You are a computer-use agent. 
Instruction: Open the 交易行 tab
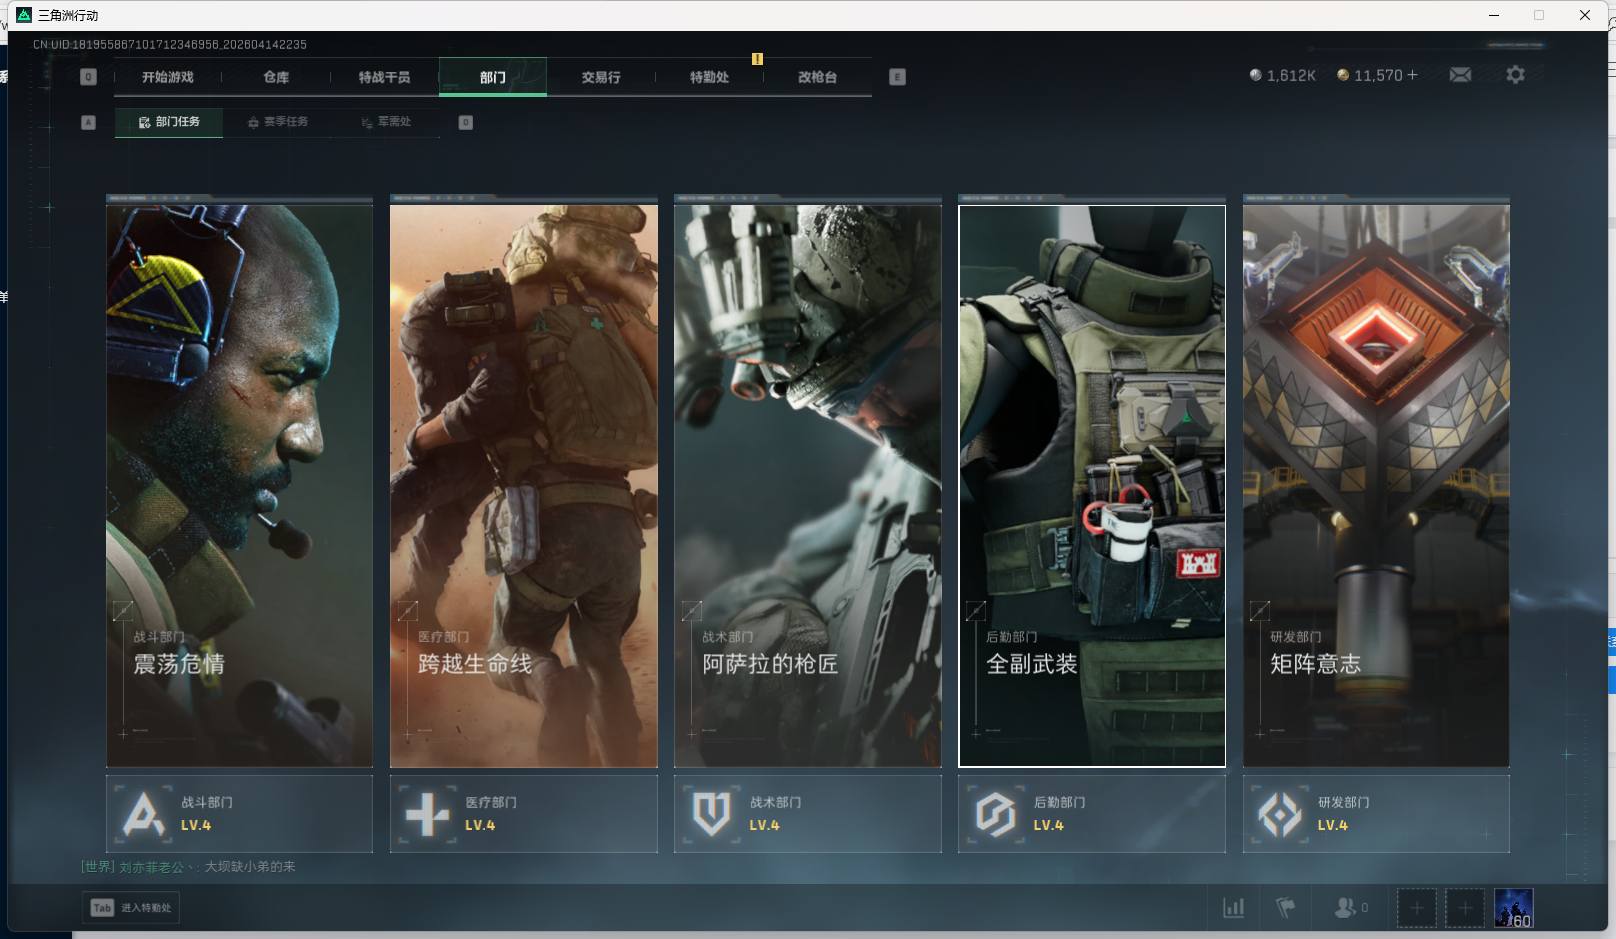point(601,77)
